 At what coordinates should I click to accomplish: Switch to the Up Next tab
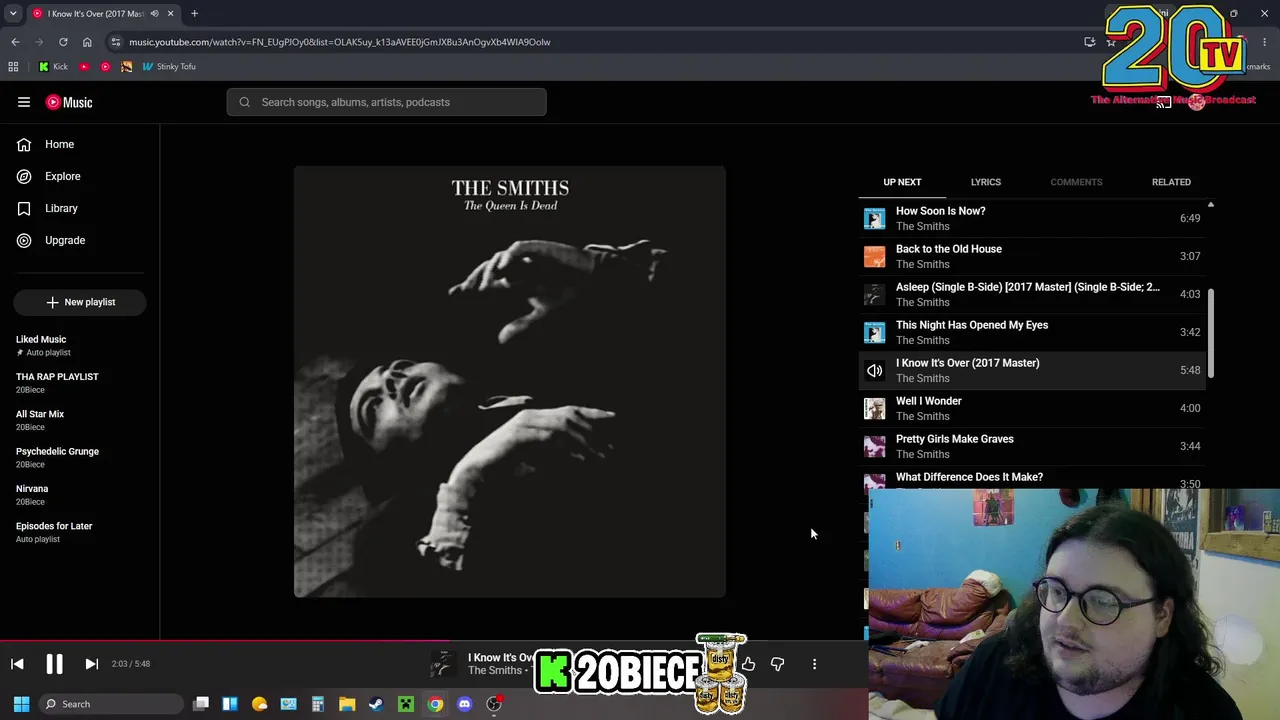[x=902, y=182]
